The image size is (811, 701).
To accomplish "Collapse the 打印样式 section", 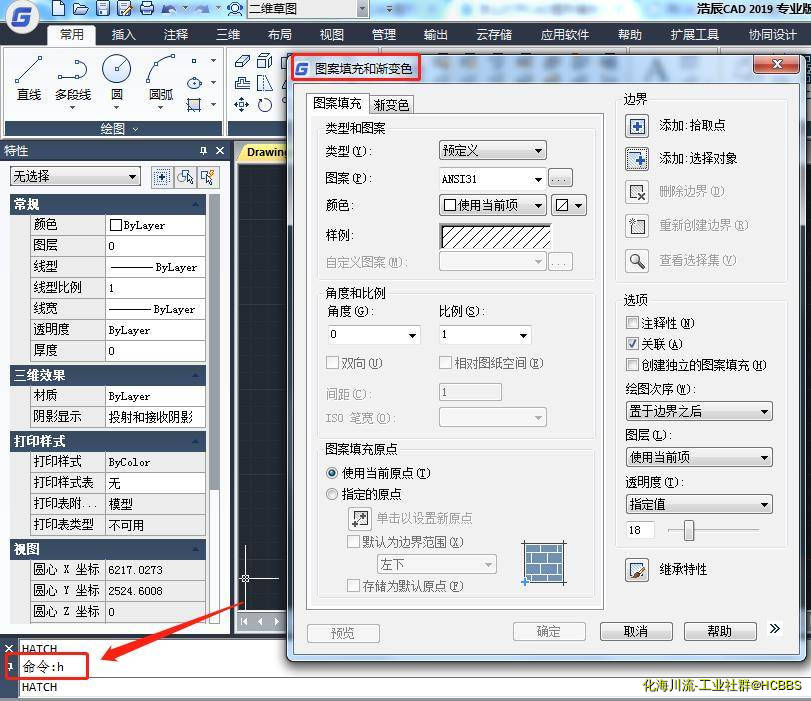I will click(196, 441).
